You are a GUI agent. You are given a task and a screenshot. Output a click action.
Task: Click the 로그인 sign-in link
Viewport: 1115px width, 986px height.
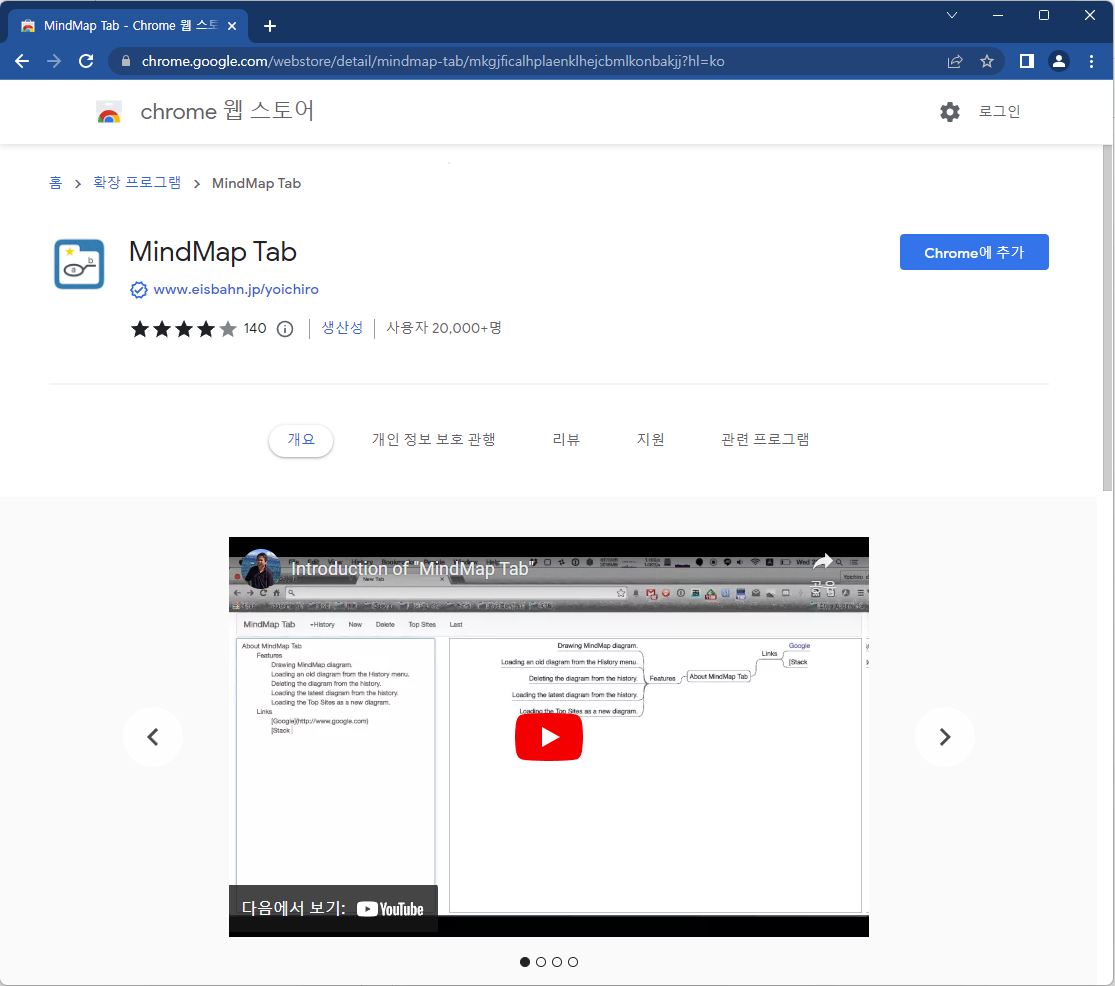click(x=999, y=111)
